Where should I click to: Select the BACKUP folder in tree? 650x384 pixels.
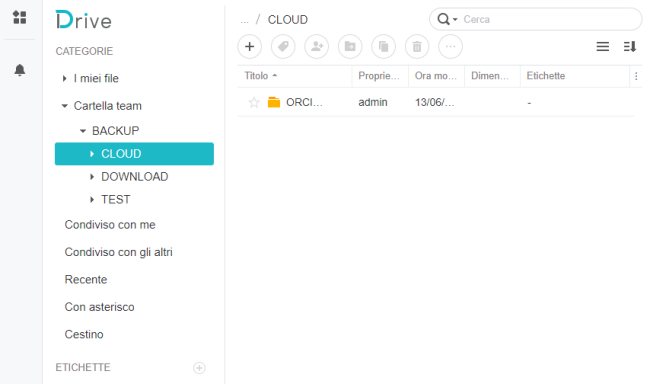(x=116, y=131)
